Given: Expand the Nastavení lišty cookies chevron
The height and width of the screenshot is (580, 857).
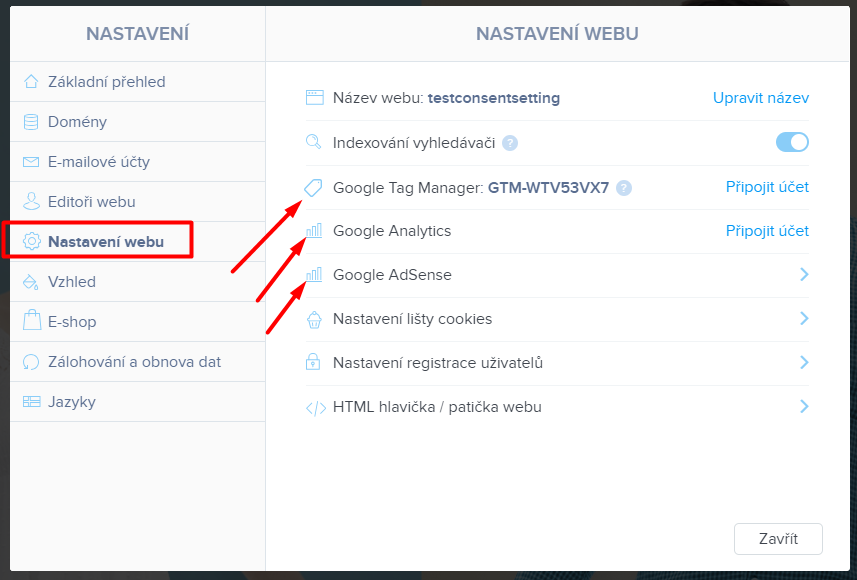Looking at the screenshot, I should coord(804,318).
